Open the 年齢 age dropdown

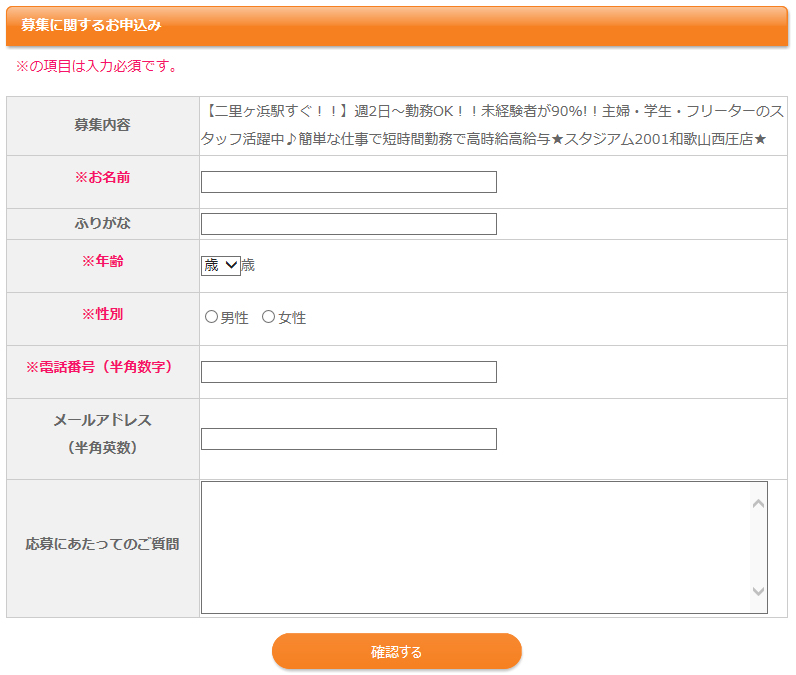220,265
